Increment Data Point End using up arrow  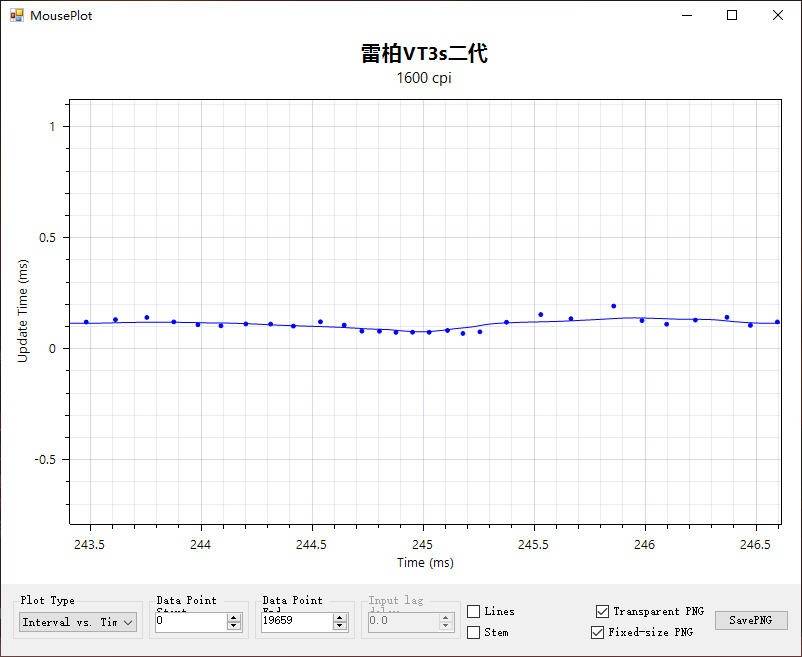pyautogui.click(x=340, y=618)
